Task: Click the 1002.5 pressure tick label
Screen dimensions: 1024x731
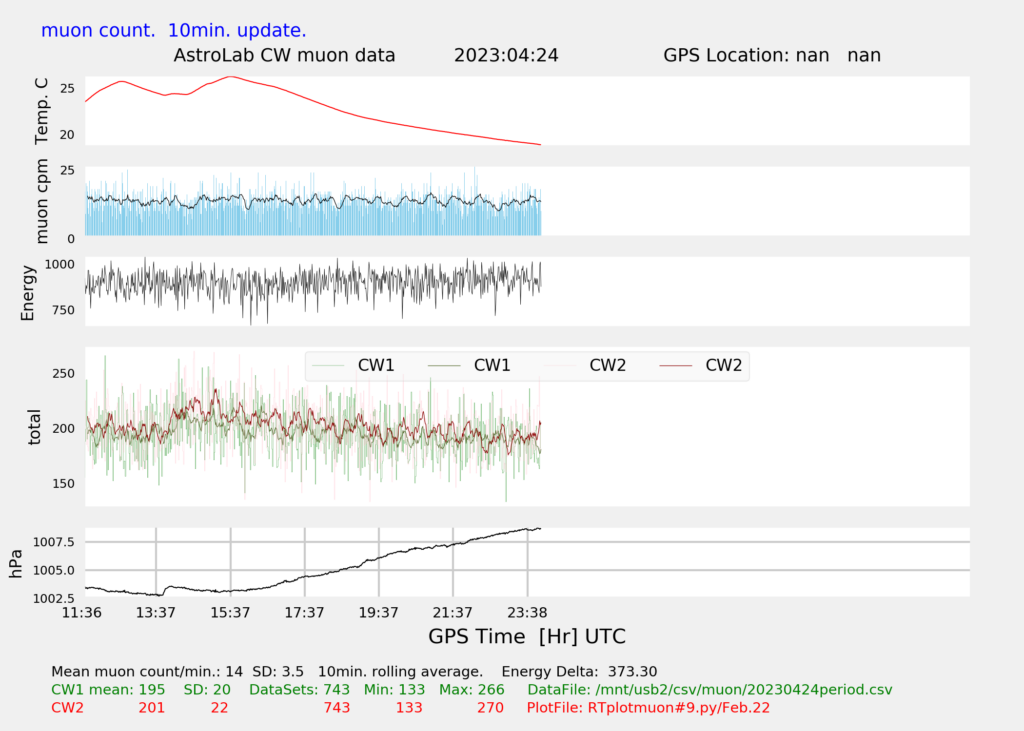Action: pos(54,598)
